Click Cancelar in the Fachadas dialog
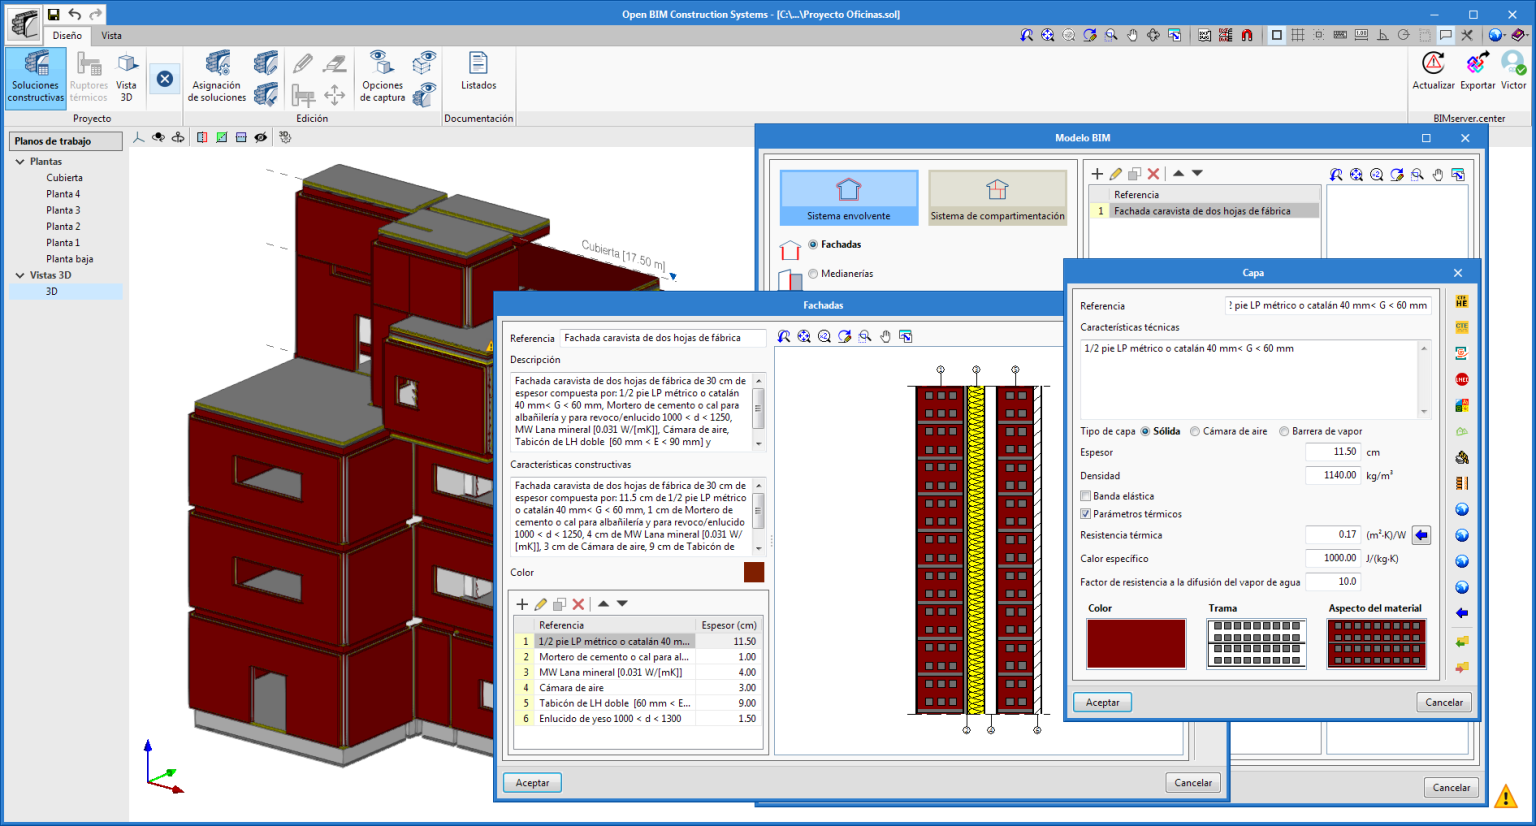 [1192, 783]
